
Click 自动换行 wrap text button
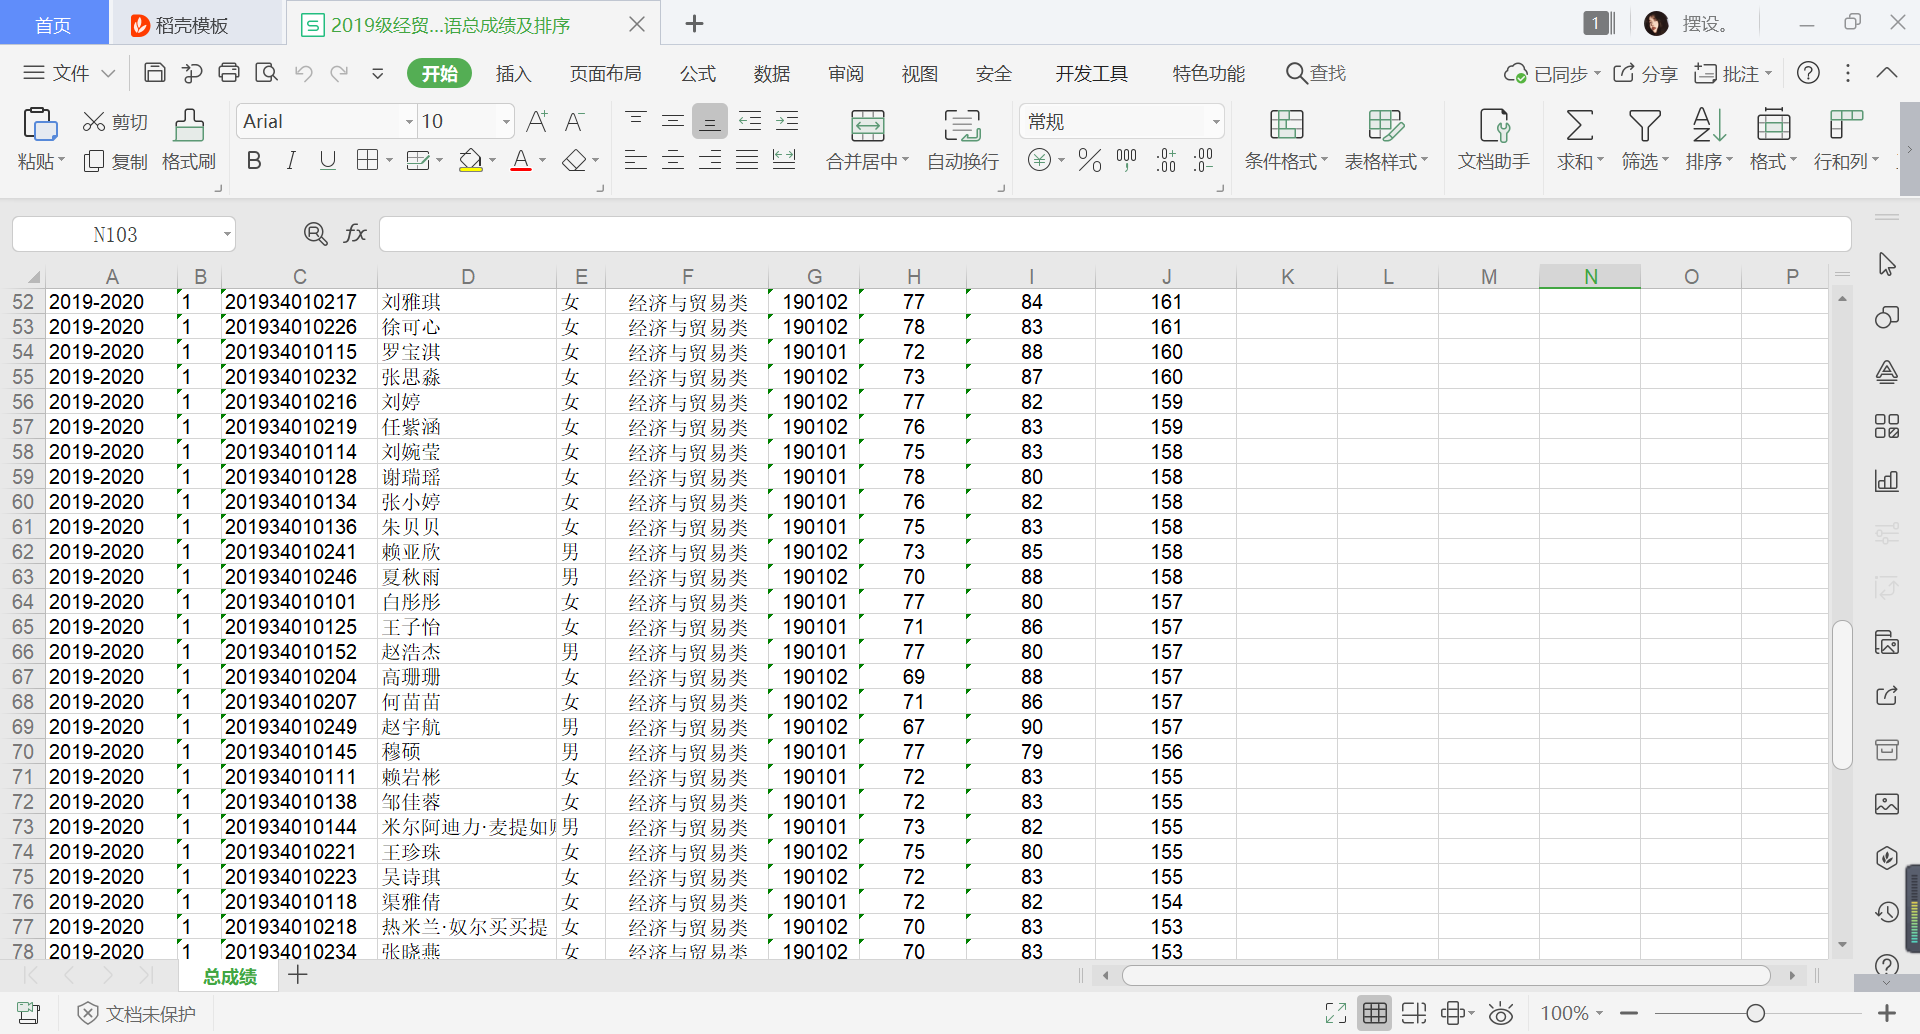(963, 140)
